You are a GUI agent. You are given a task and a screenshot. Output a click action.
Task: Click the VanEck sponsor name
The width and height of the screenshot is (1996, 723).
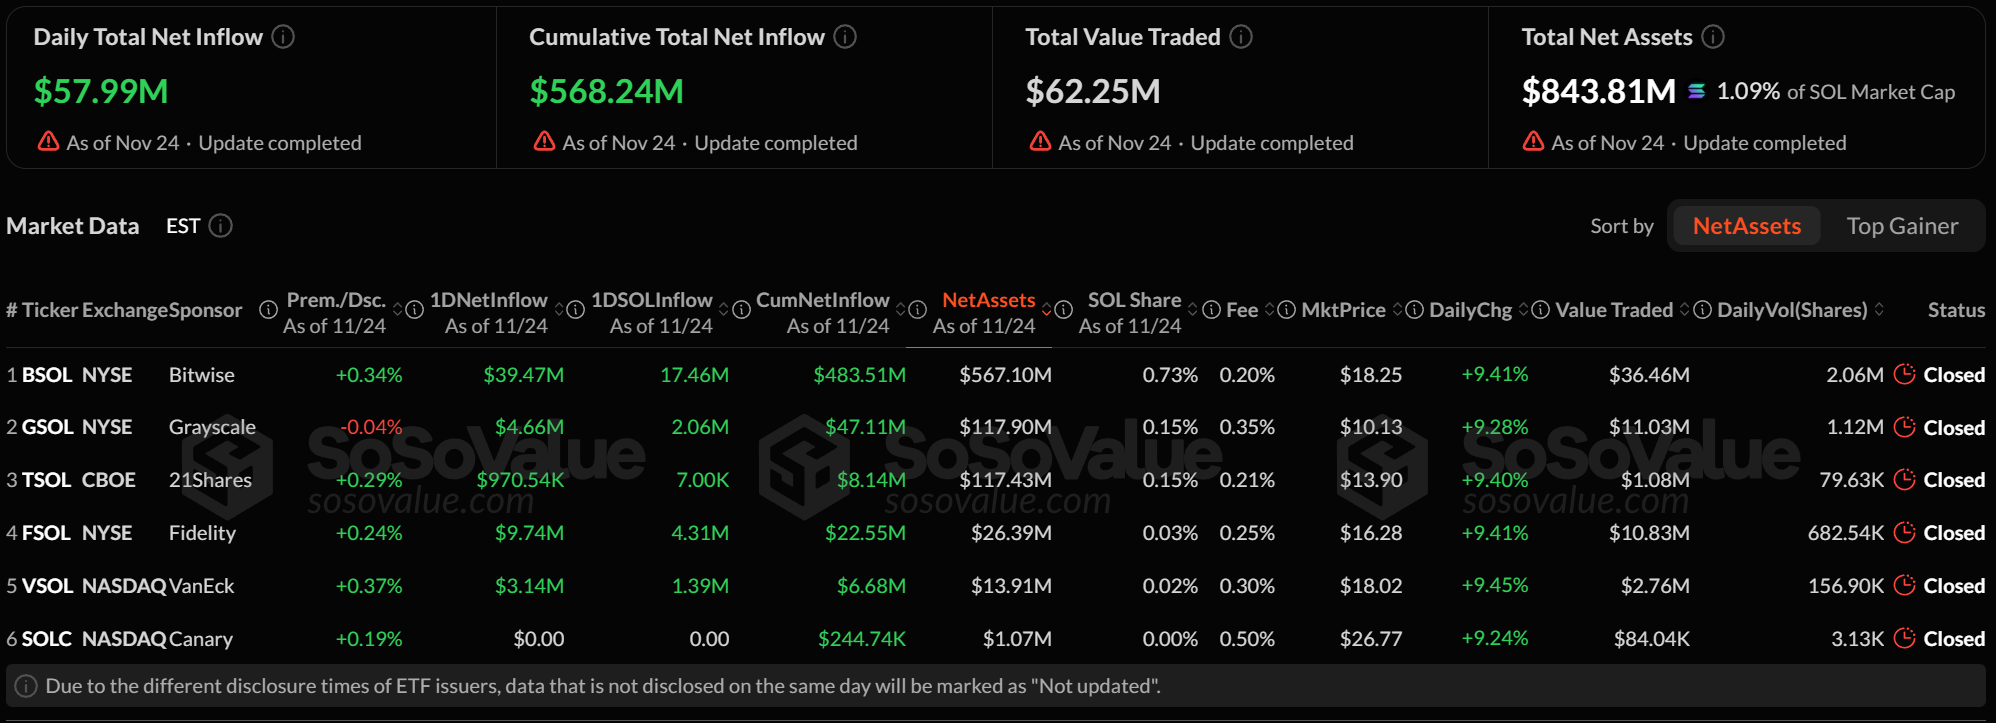[201, 586]
